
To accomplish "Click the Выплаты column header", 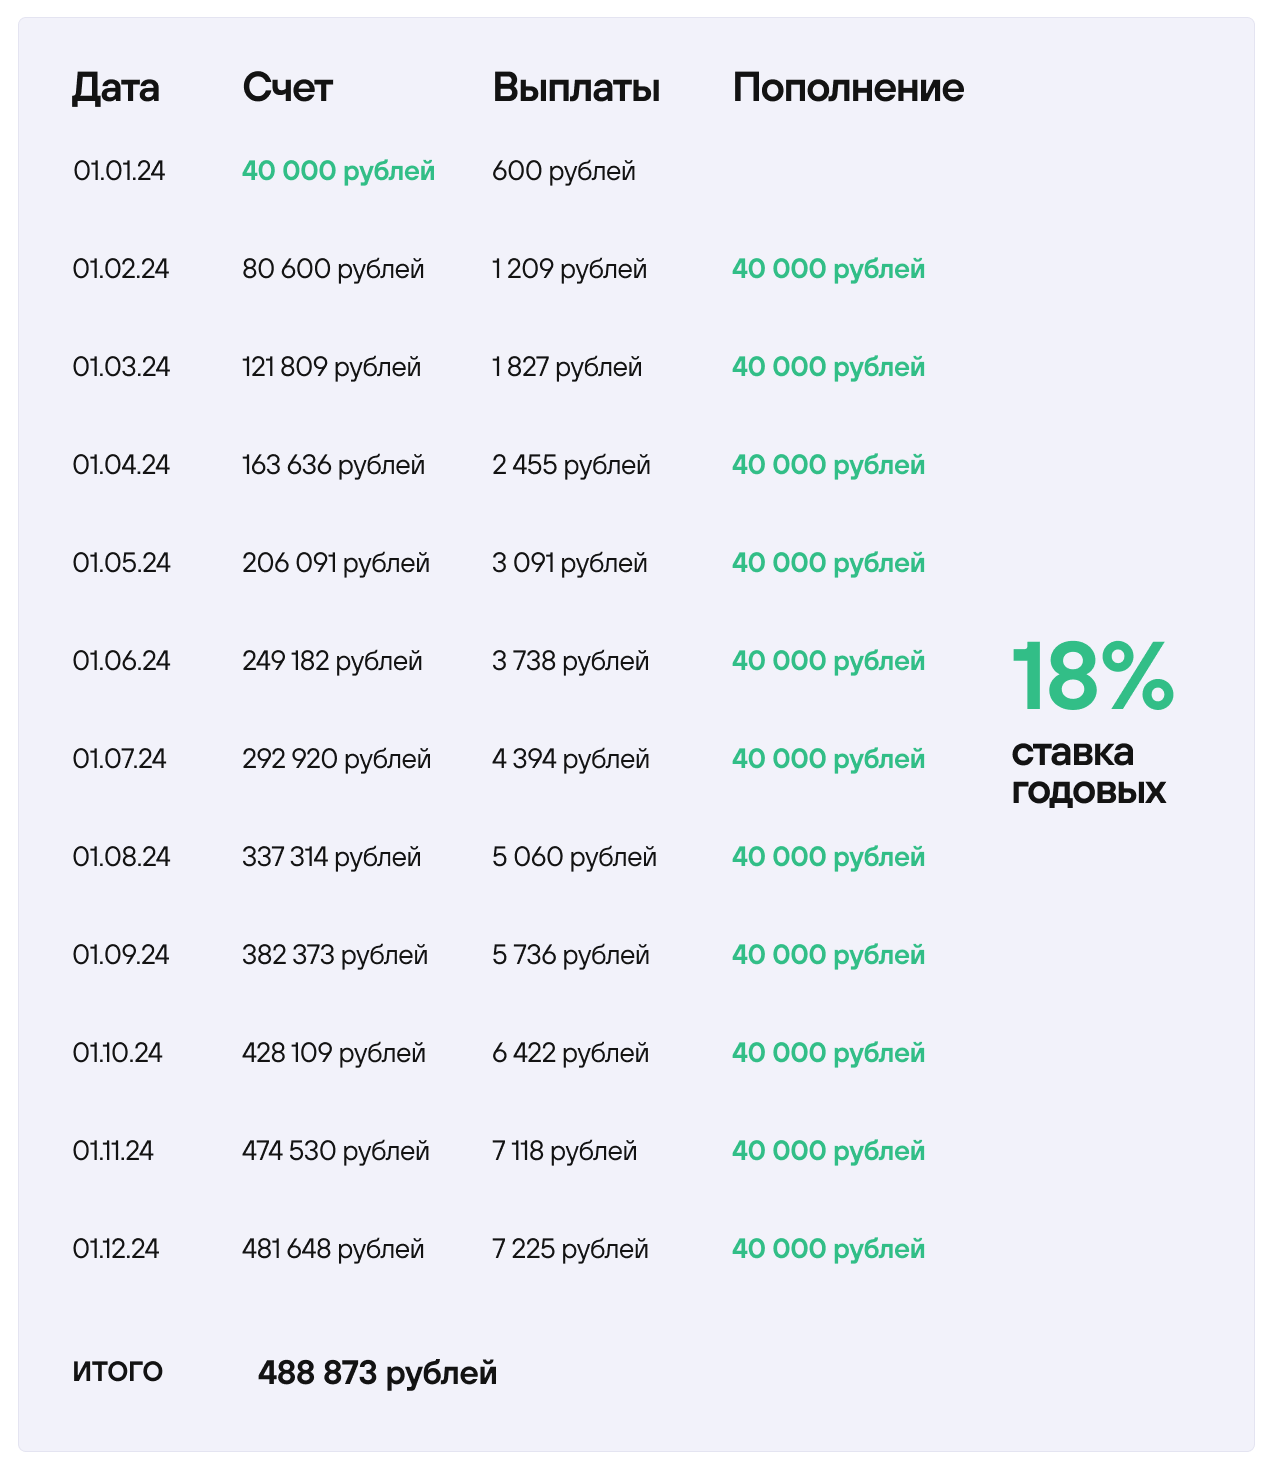I will point(576,88).
